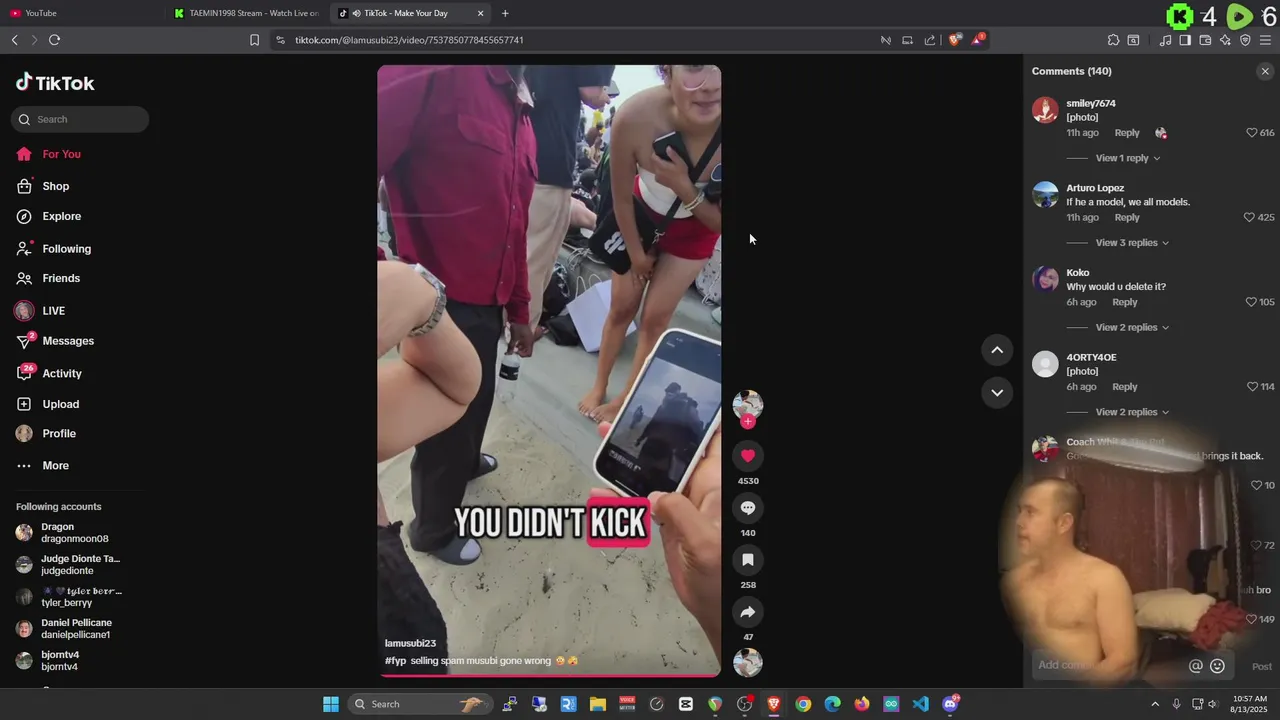The height and width of the screenshot is (720, 1280).
Task: Toggle browser sidebar panel icon
Action: point(1185,40)
